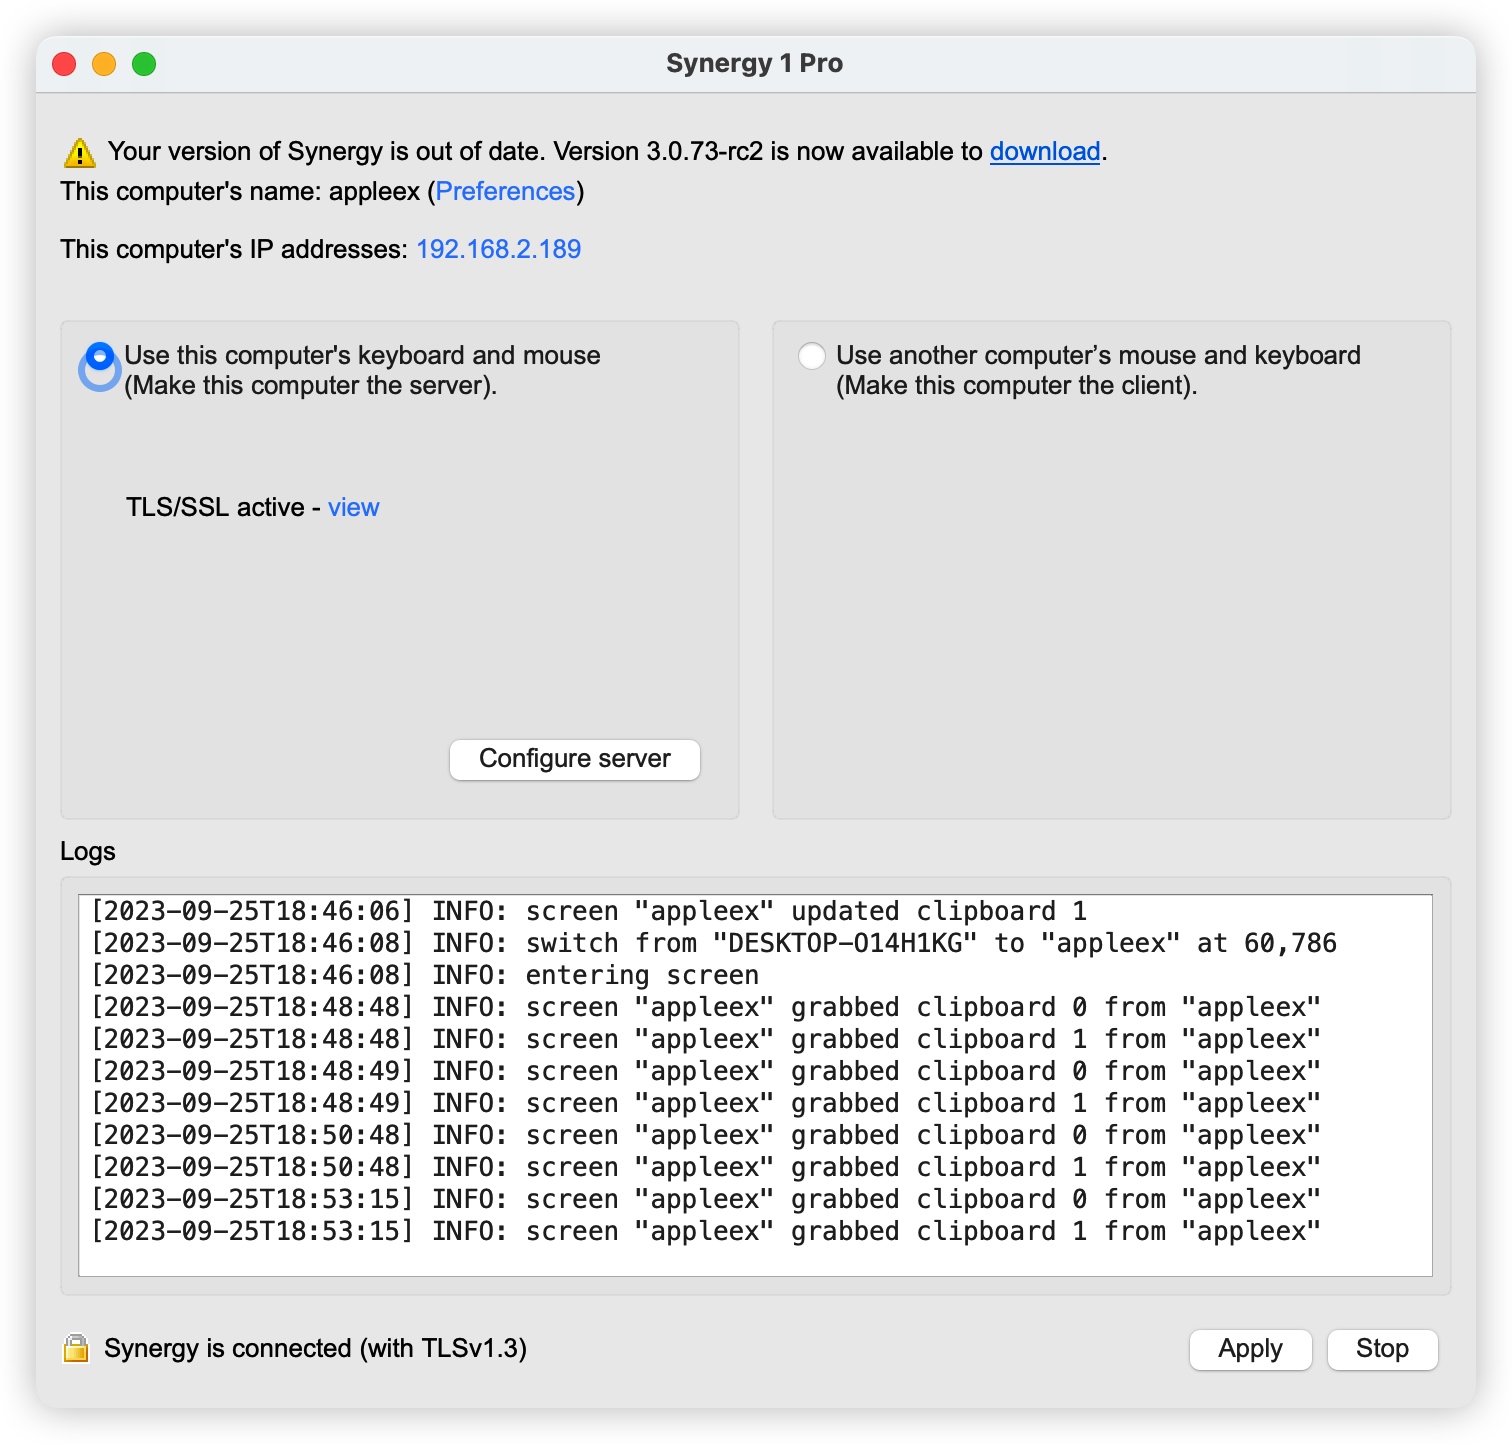The width and height of the screenshot is (1512, 1444).
Task: Click log line 18:48:48 grabbed clipboard 1
Action: 706,1039
